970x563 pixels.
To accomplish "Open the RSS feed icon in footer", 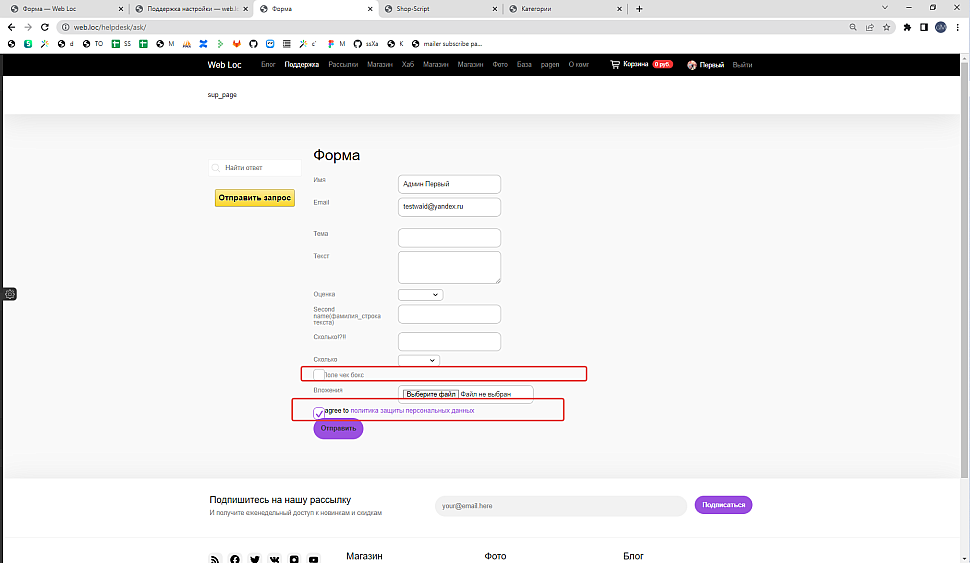I will pos(215,560).
